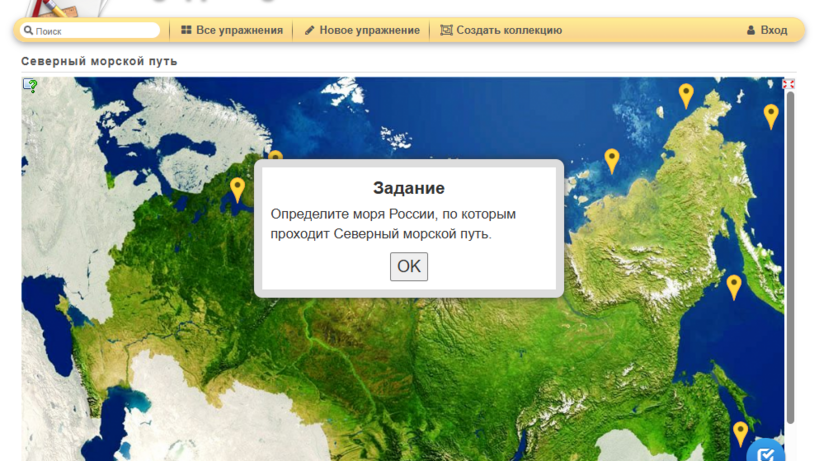Click the yellow pin on the Baltic Sea
The image size is (819, 461).
tap(237, 188)
